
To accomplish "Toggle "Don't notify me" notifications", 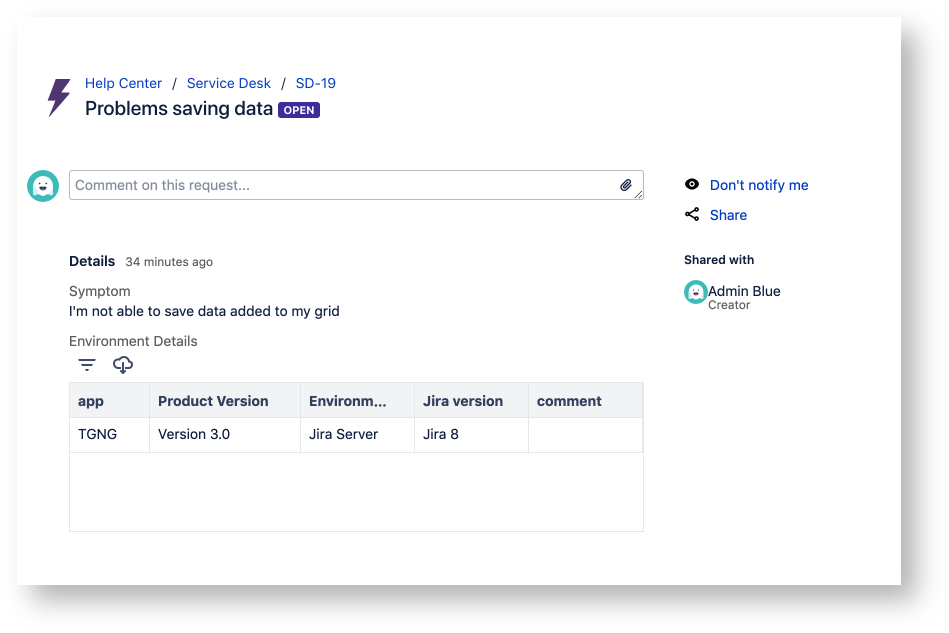I will click(x=759, y=184).
